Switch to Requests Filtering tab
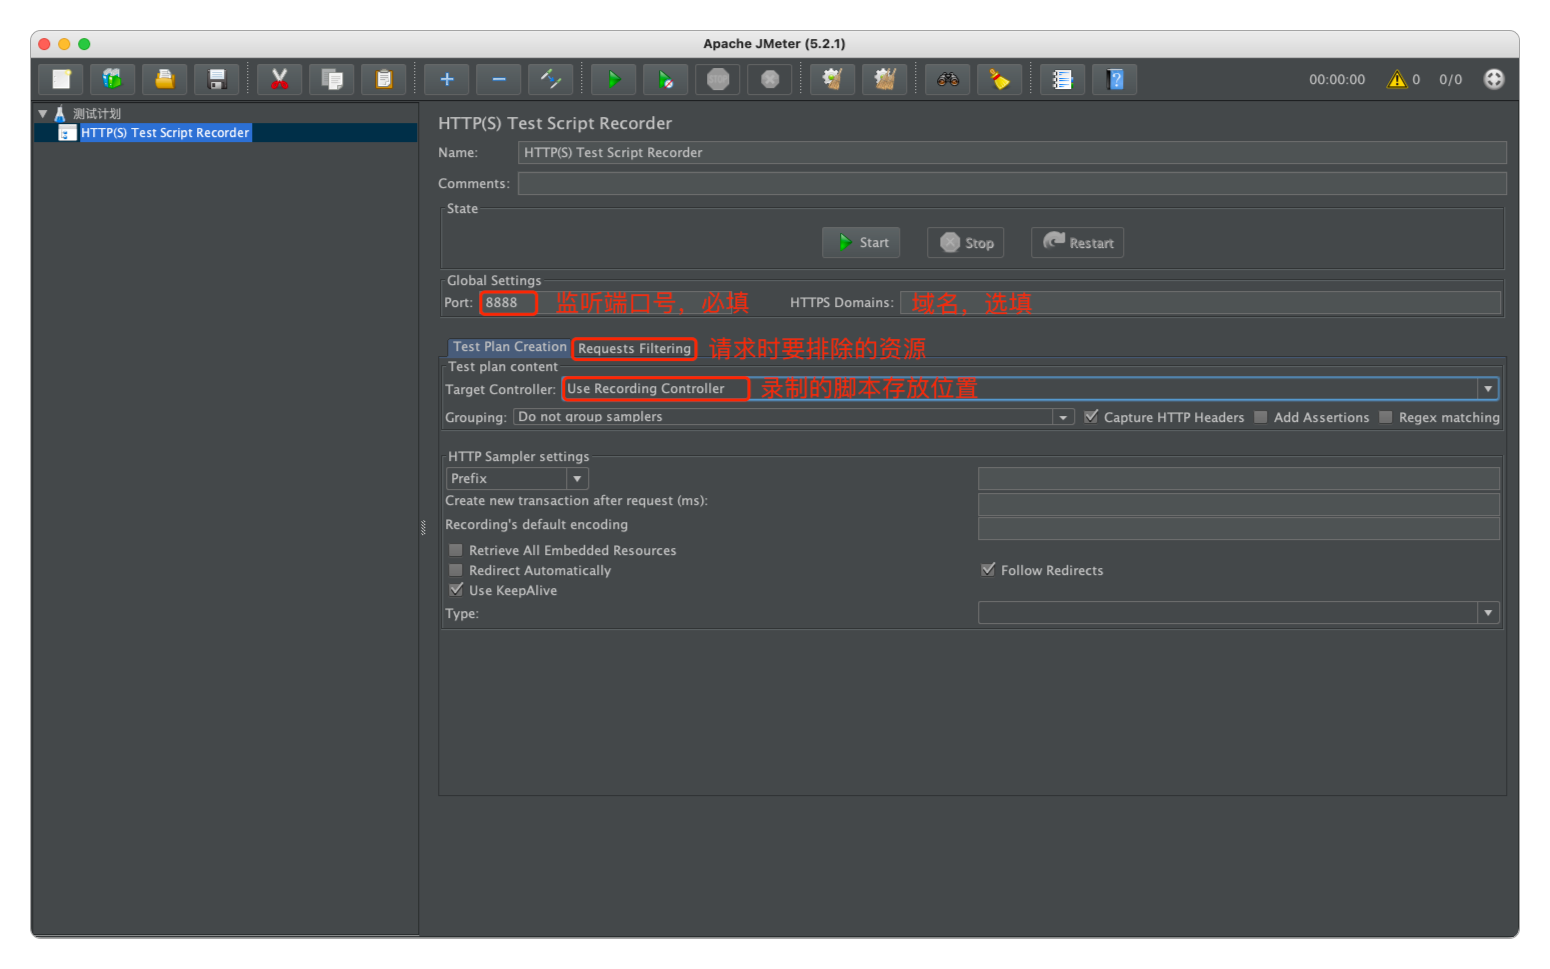The width and height of the screenshot is (1550, 969). (x=634, y=348)
